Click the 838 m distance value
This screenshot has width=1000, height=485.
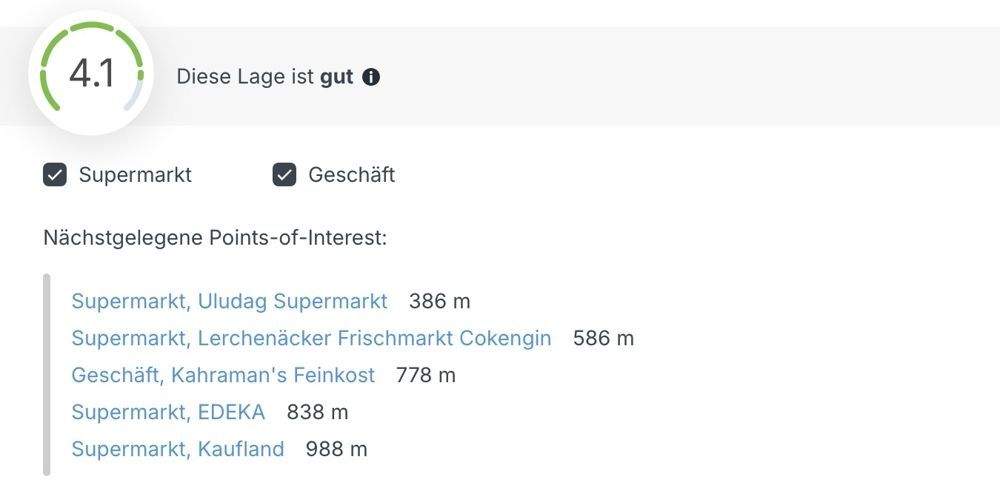click(317, 412)
